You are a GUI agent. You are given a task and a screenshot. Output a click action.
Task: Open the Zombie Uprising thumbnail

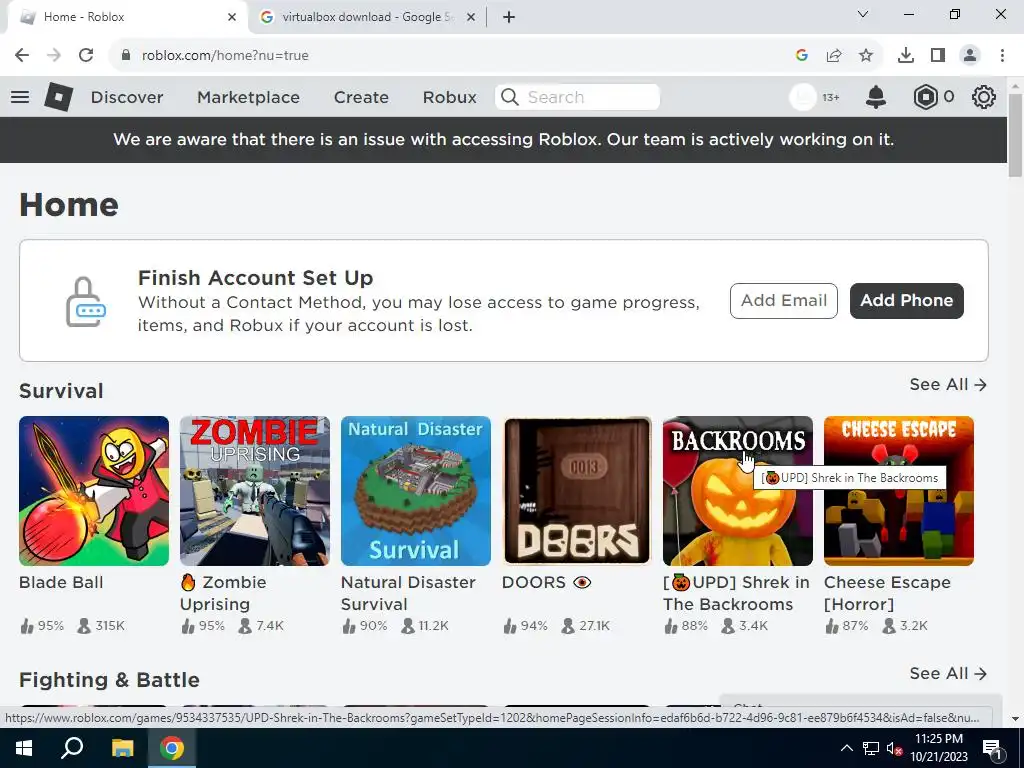point(255,490)
